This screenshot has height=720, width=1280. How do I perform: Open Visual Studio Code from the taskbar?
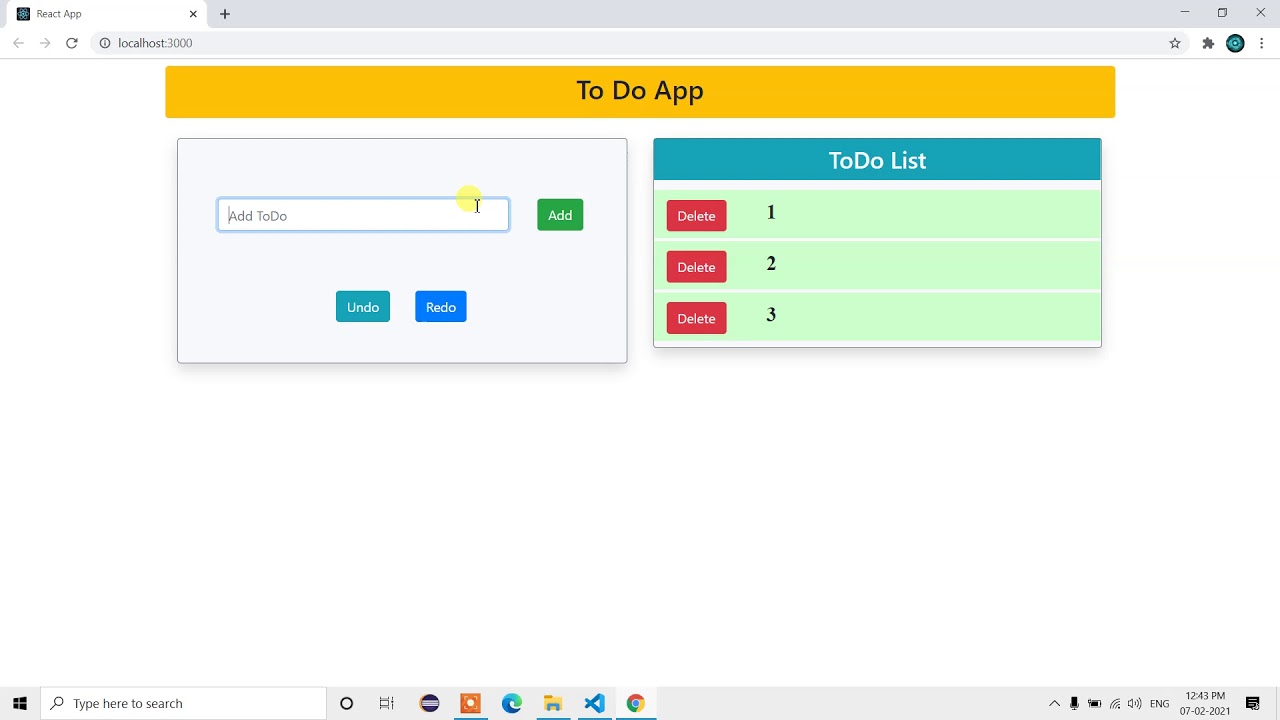click(x=594, y=703)
